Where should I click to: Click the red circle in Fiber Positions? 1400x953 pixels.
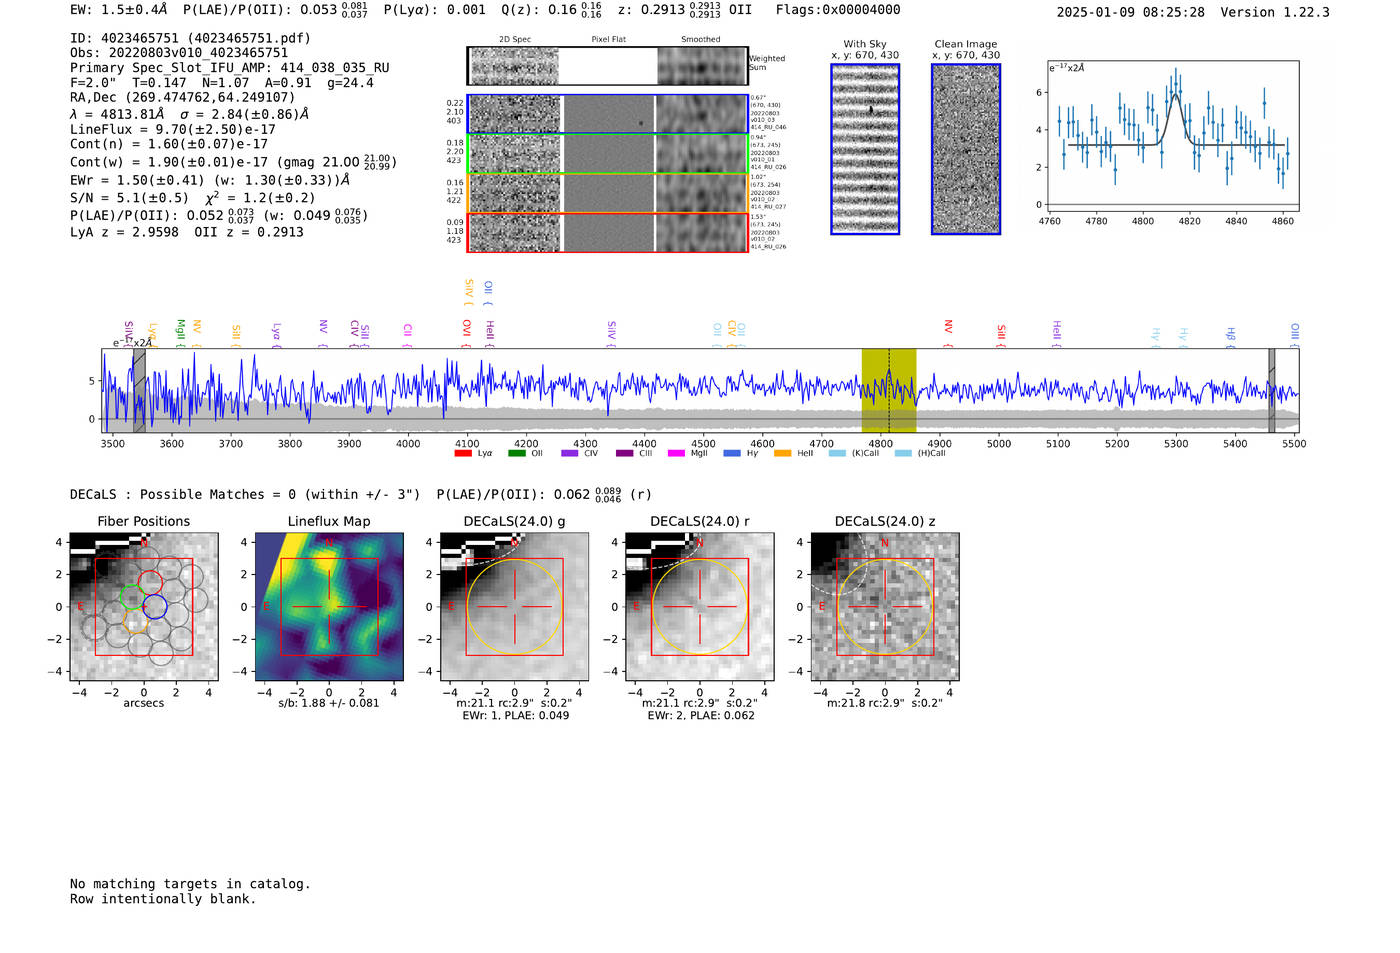[150, 582]
